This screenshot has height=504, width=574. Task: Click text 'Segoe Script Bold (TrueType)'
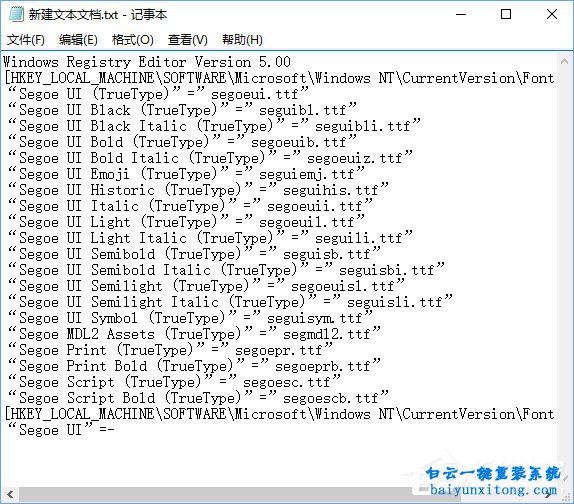[130, 398]
